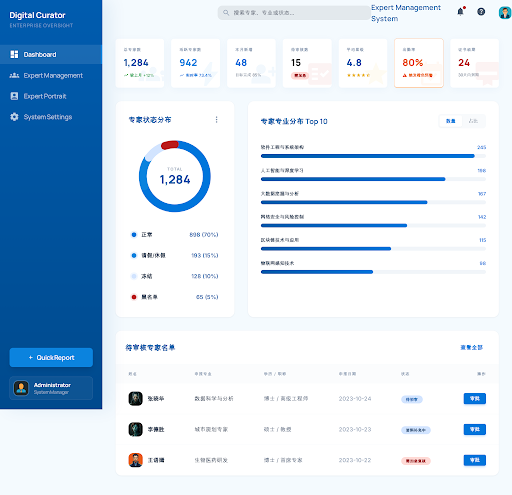Switch Top 10 chart to the left toggle option

pyautogui.click(x=451, y=121)
